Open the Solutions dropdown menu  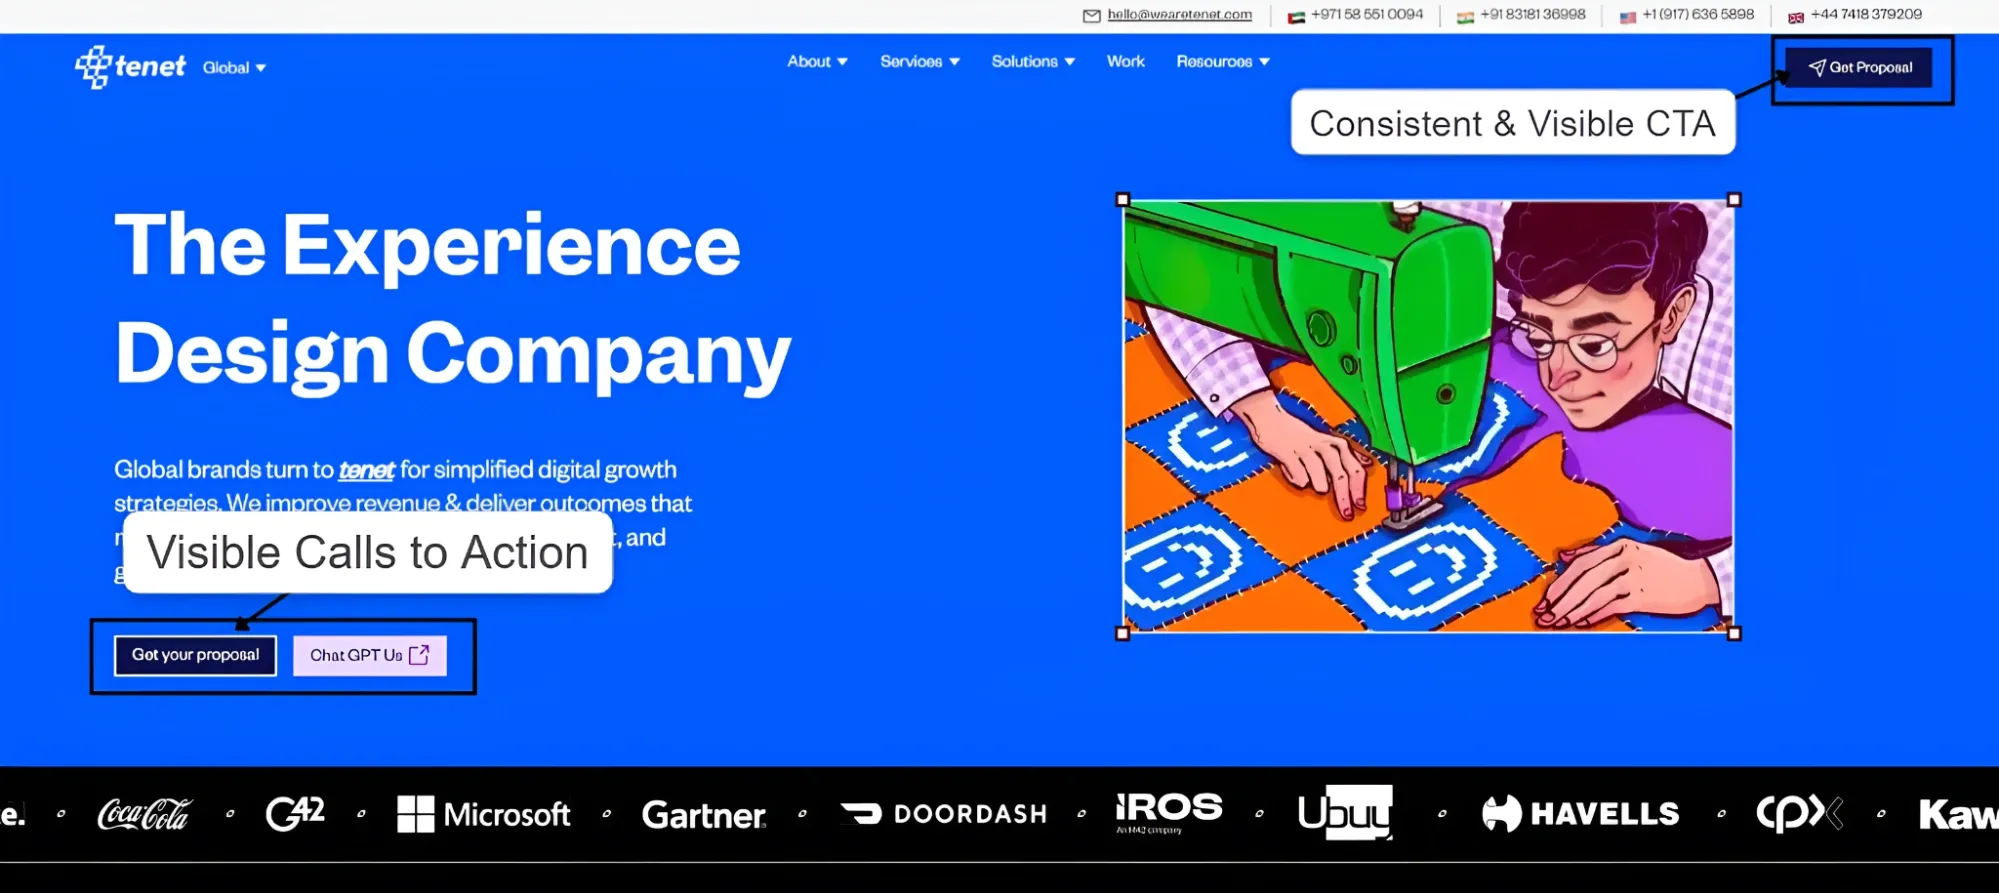tap(1032, 62)
